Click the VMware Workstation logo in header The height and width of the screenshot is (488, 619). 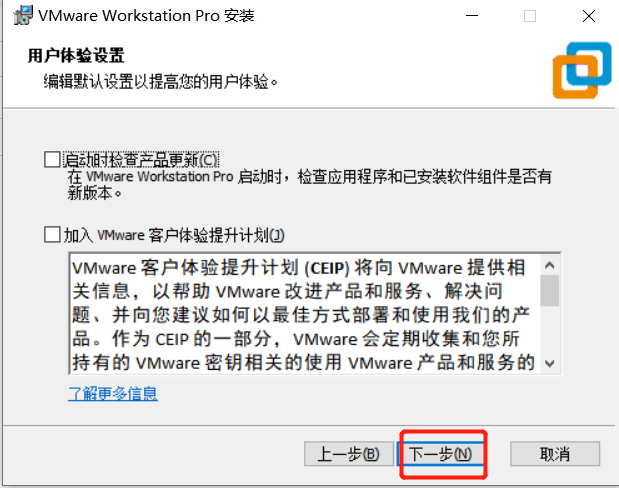582,70
